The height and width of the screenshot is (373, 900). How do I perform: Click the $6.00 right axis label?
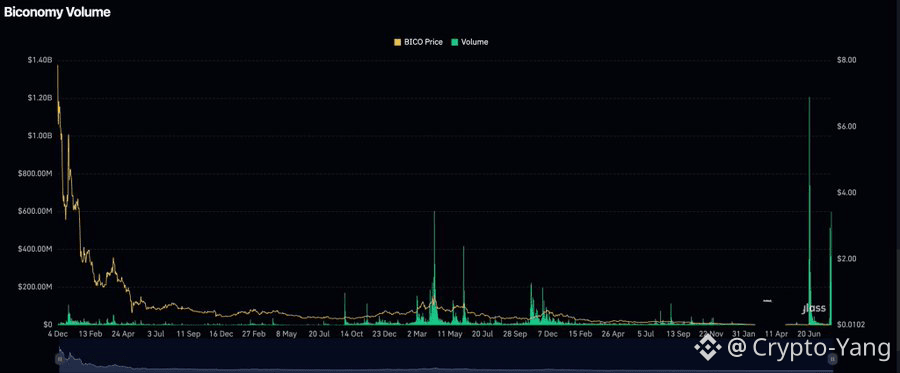pos(847,126)
